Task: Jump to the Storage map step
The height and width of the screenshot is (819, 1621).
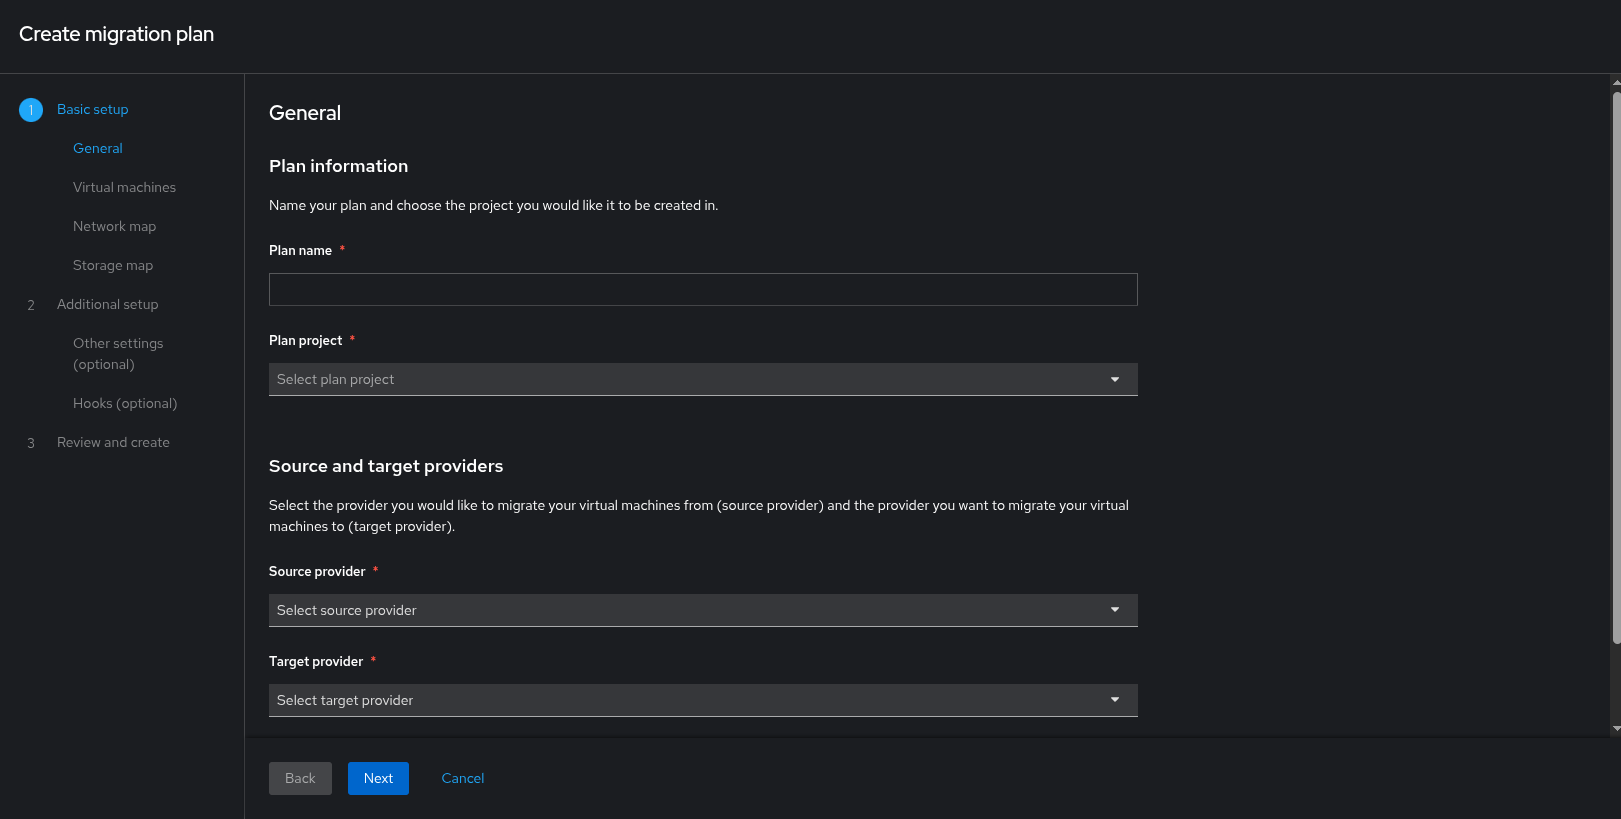Action: click(113, 266)
